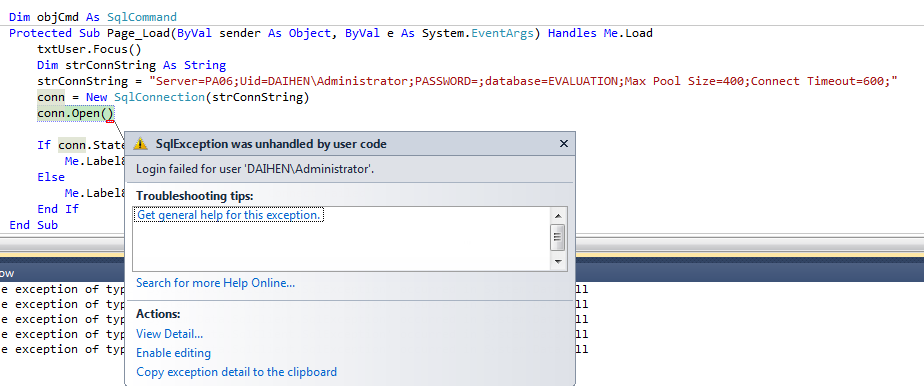Click the 'Troubleshooting tips:' heading
This screenshot has height=386, width=924.
coord(194,196)
